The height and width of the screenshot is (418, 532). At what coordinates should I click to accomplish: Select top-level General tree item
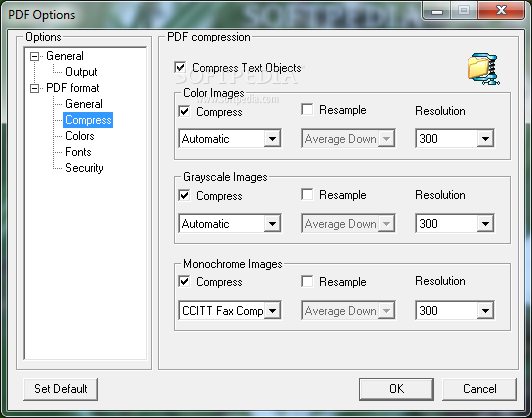point(65,56)
